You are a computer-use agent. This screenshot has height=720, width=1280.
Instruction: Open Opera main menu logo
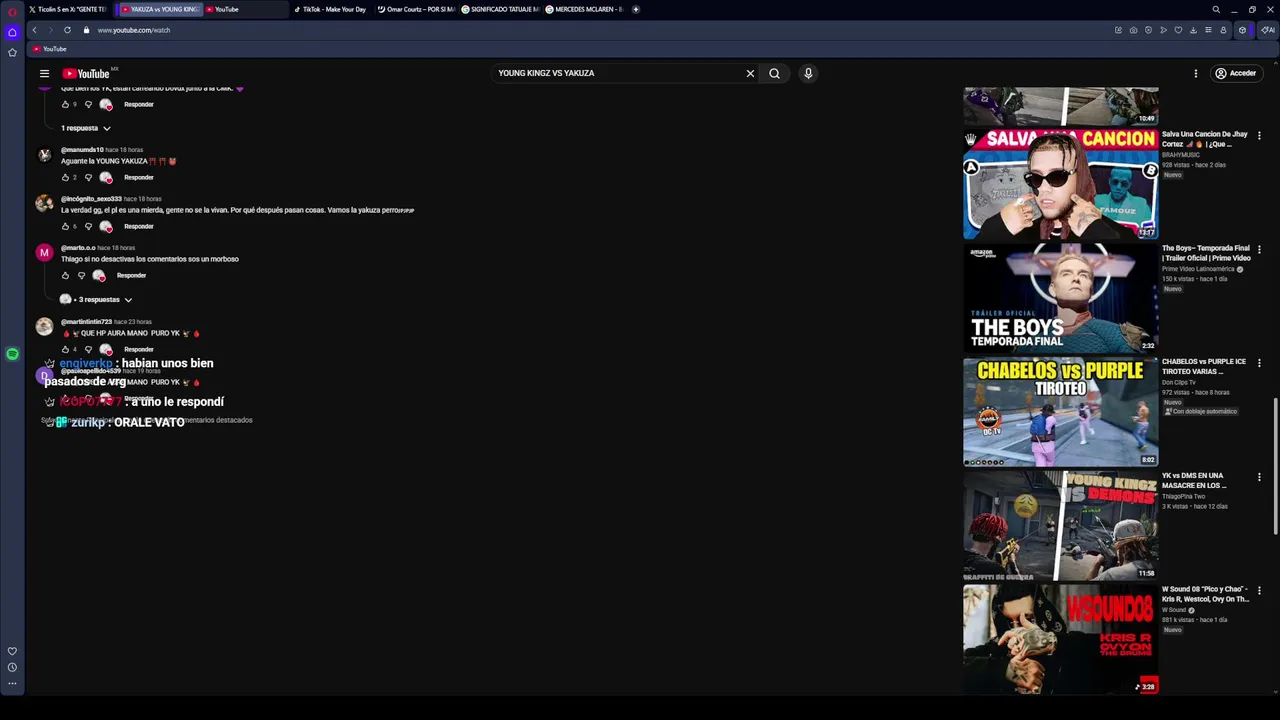(12, 11)
